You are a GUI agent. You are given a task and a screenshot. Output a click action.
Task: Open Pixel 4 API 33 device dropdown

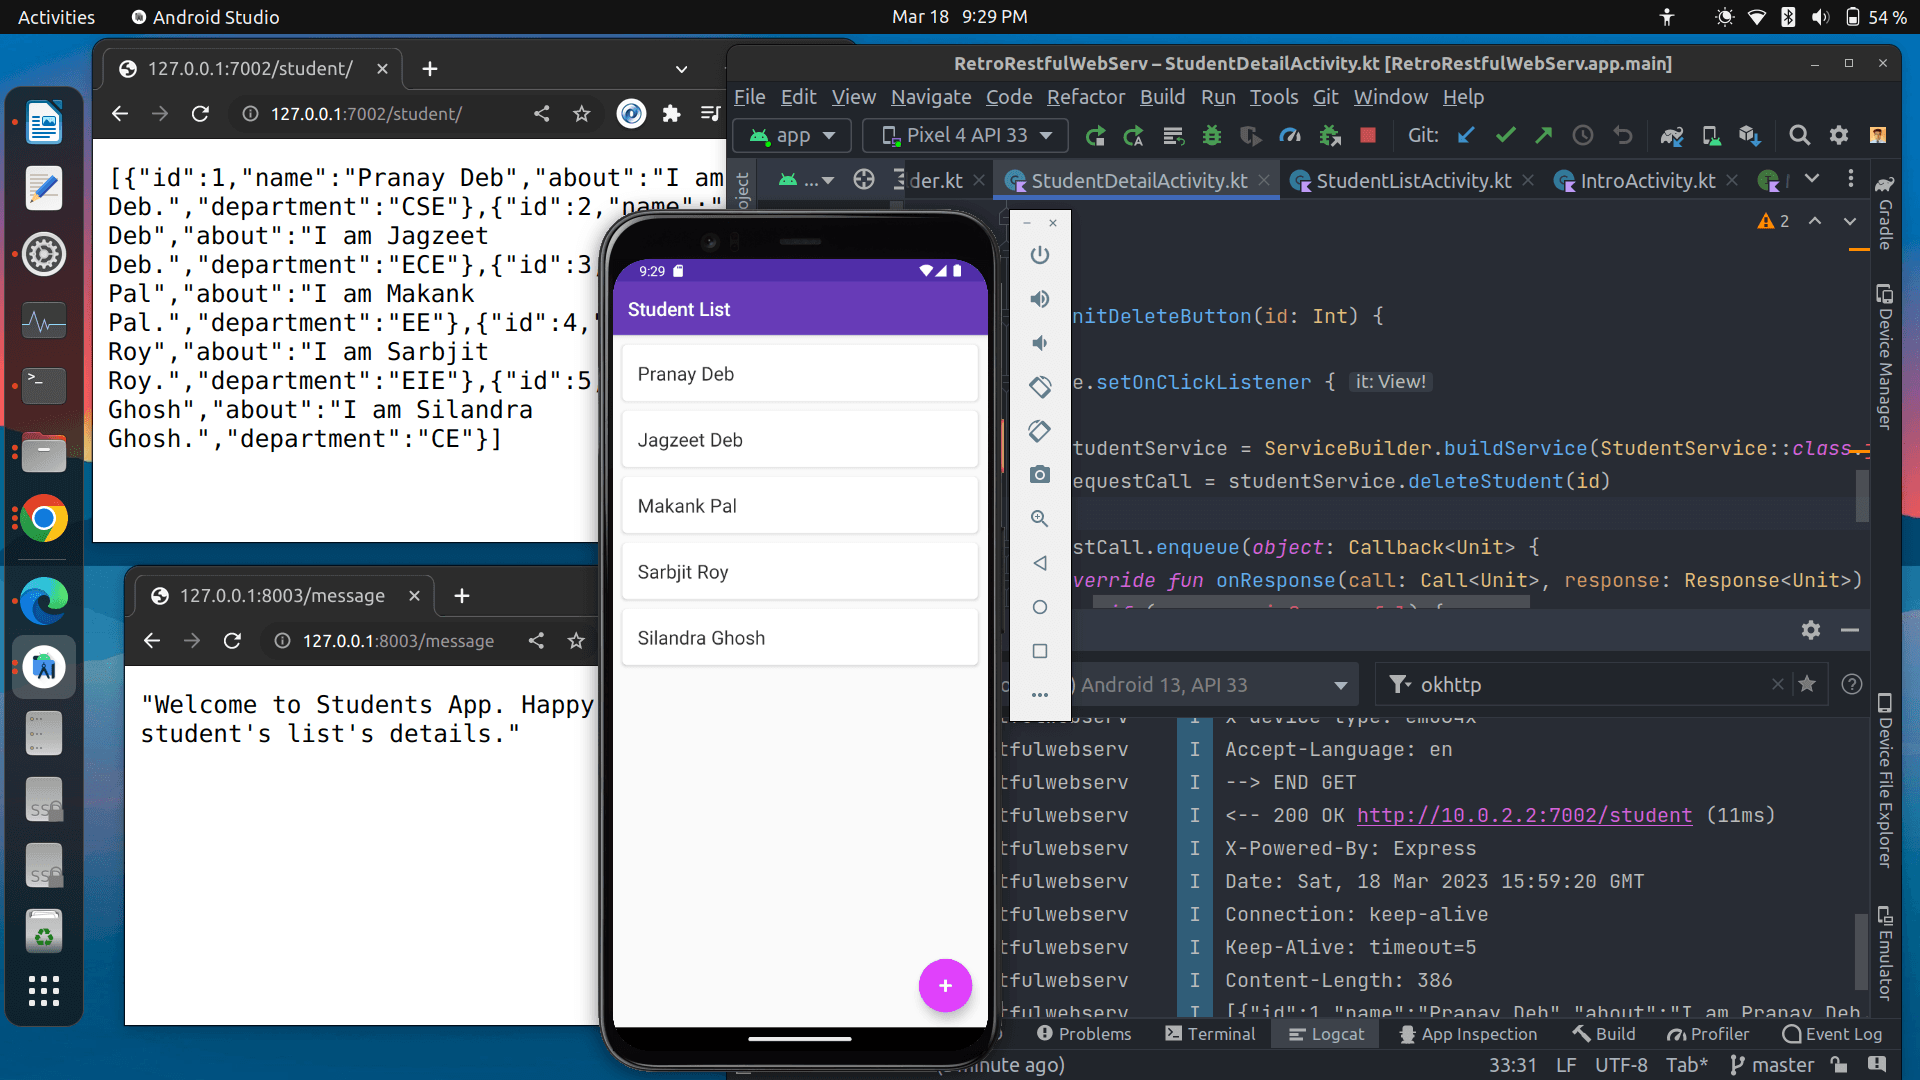966,135
